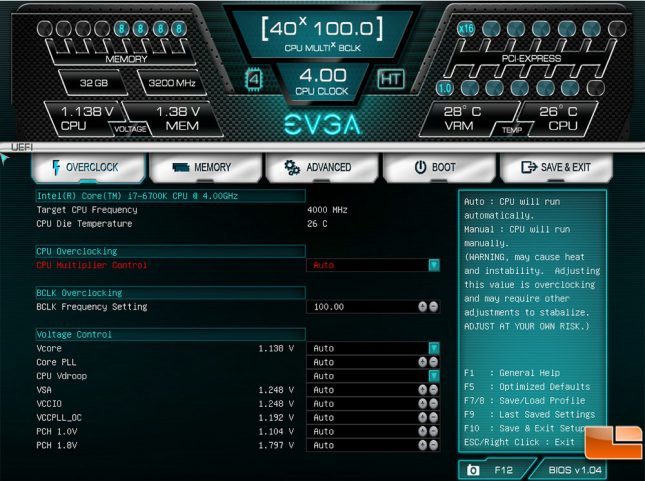Increase VSA voltage with plus button
Screen dimensions: 645x481
(422, 390)
